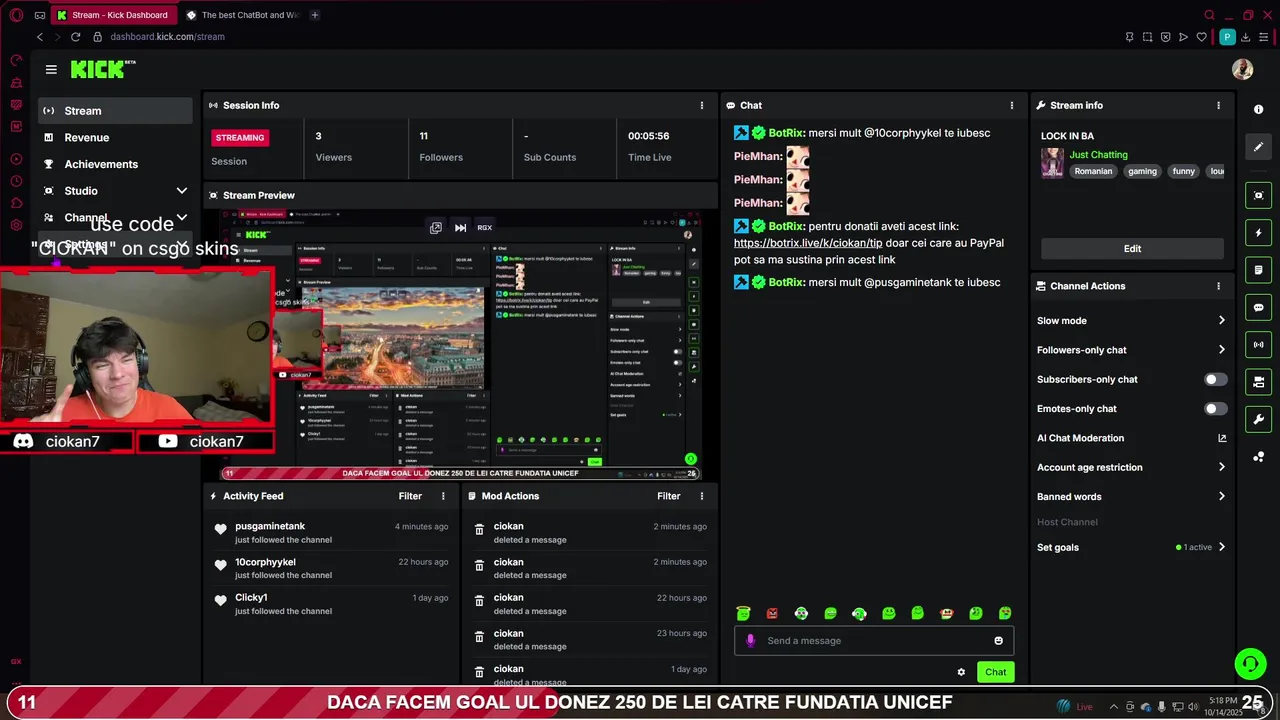Open the emoji picker in chat input

pos(998,641)
